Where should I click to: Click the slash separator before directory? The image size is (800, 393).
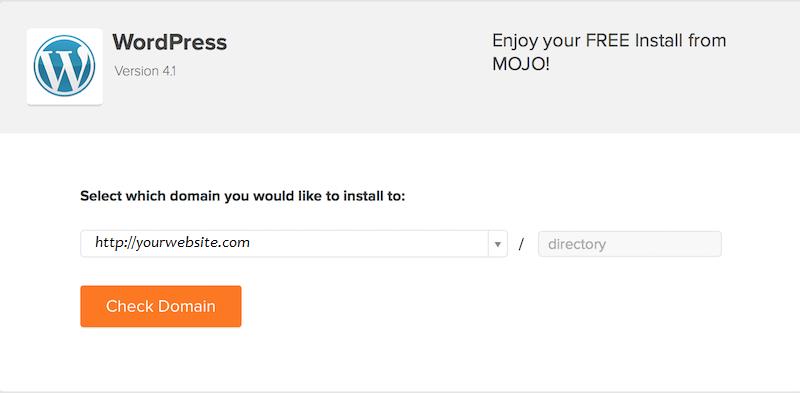pyautogui.click(x=521, y=244)
